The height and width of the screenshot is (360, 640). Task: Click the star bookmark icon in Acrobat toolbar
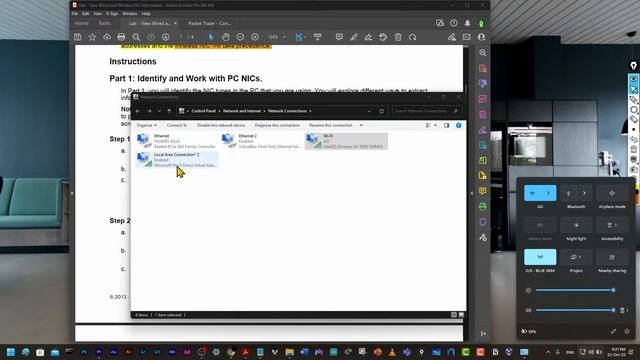pyautogui.click(x=92, y=37)
